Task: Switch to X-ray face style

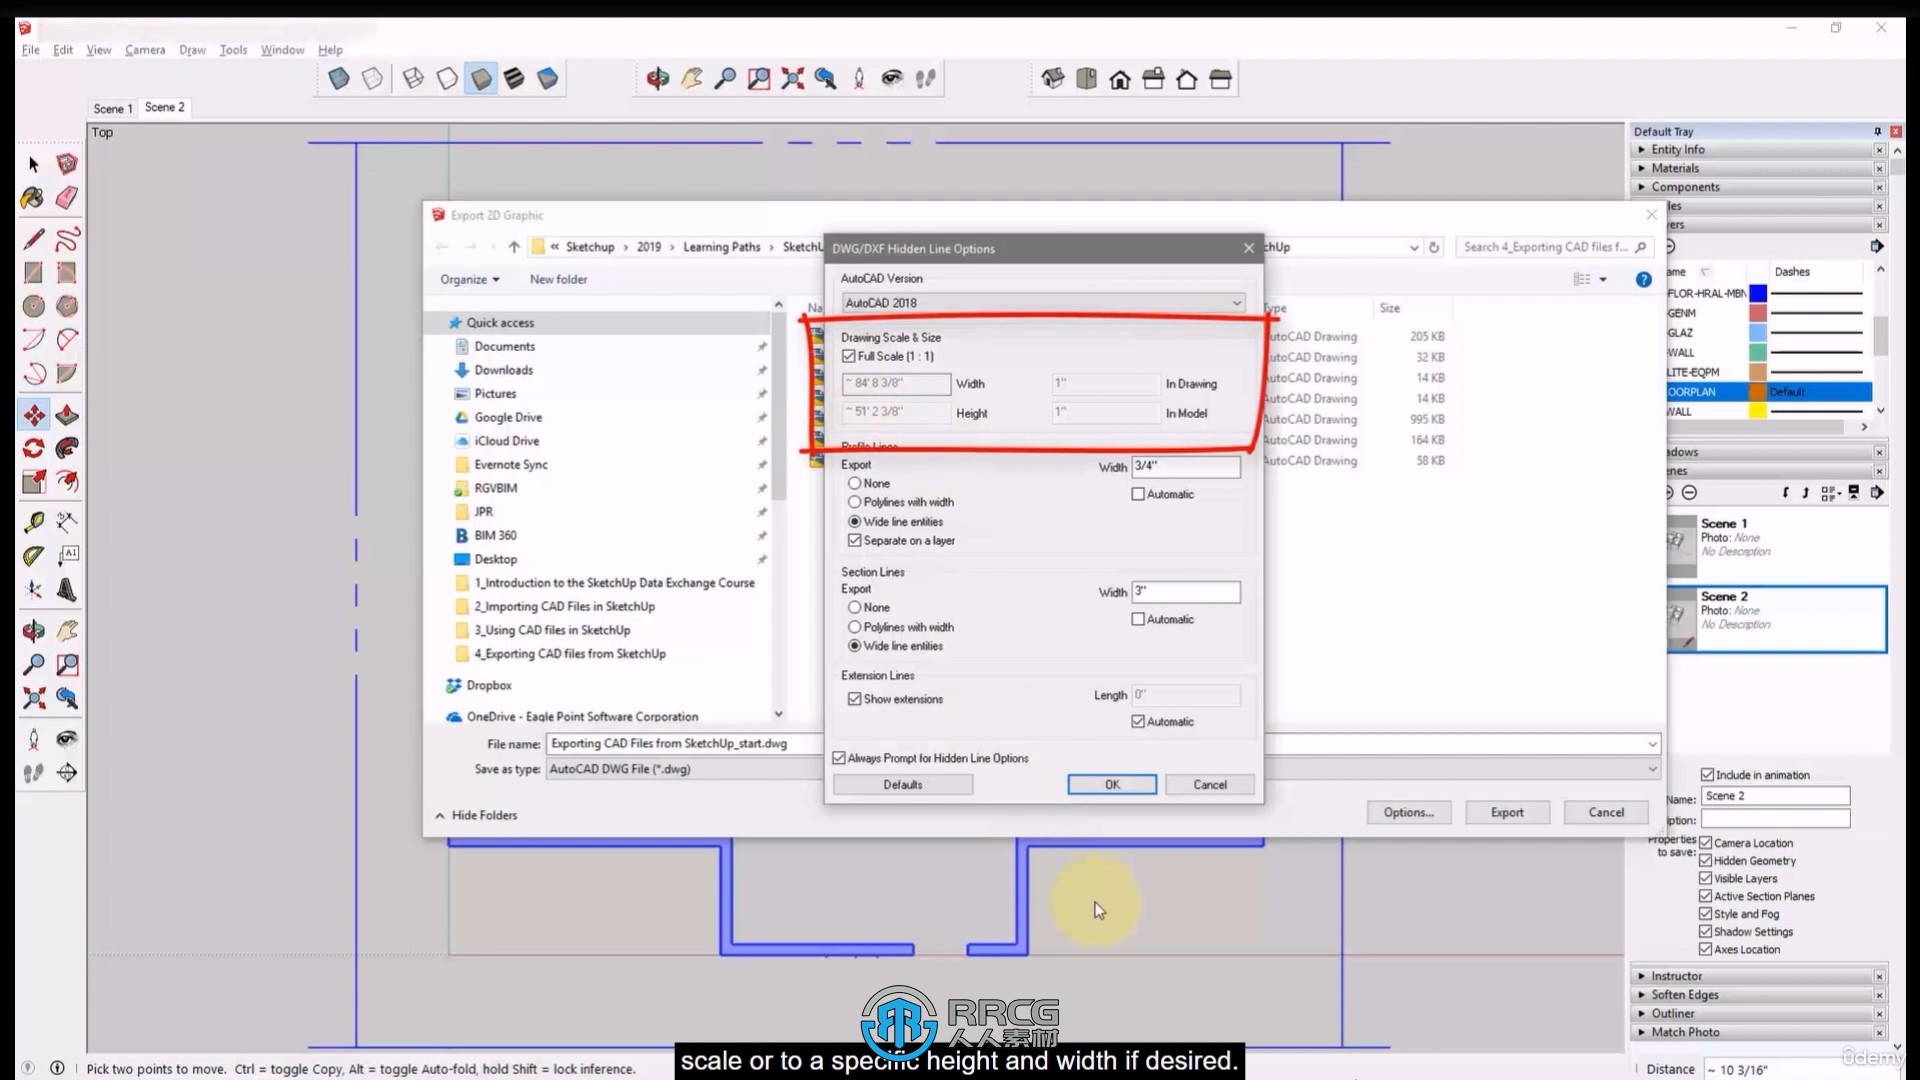Action: [339, 79]
